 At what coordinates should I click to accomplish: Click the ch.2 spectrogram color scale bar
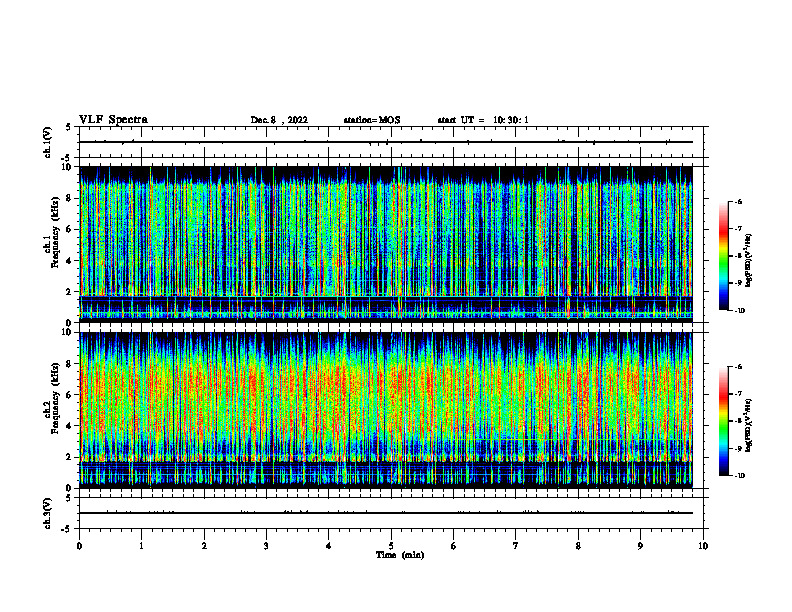tap(723, 421)
